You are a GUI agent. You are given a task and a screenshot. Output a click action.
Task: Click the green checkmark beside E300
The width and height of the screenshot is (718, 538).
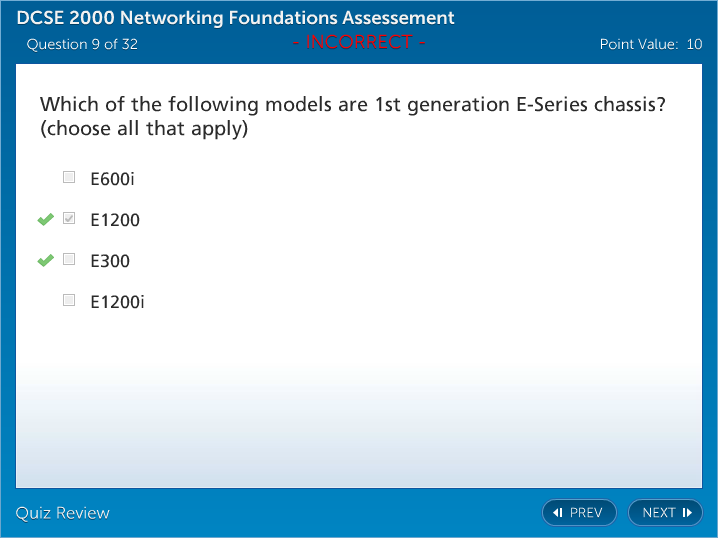(45, 261)
